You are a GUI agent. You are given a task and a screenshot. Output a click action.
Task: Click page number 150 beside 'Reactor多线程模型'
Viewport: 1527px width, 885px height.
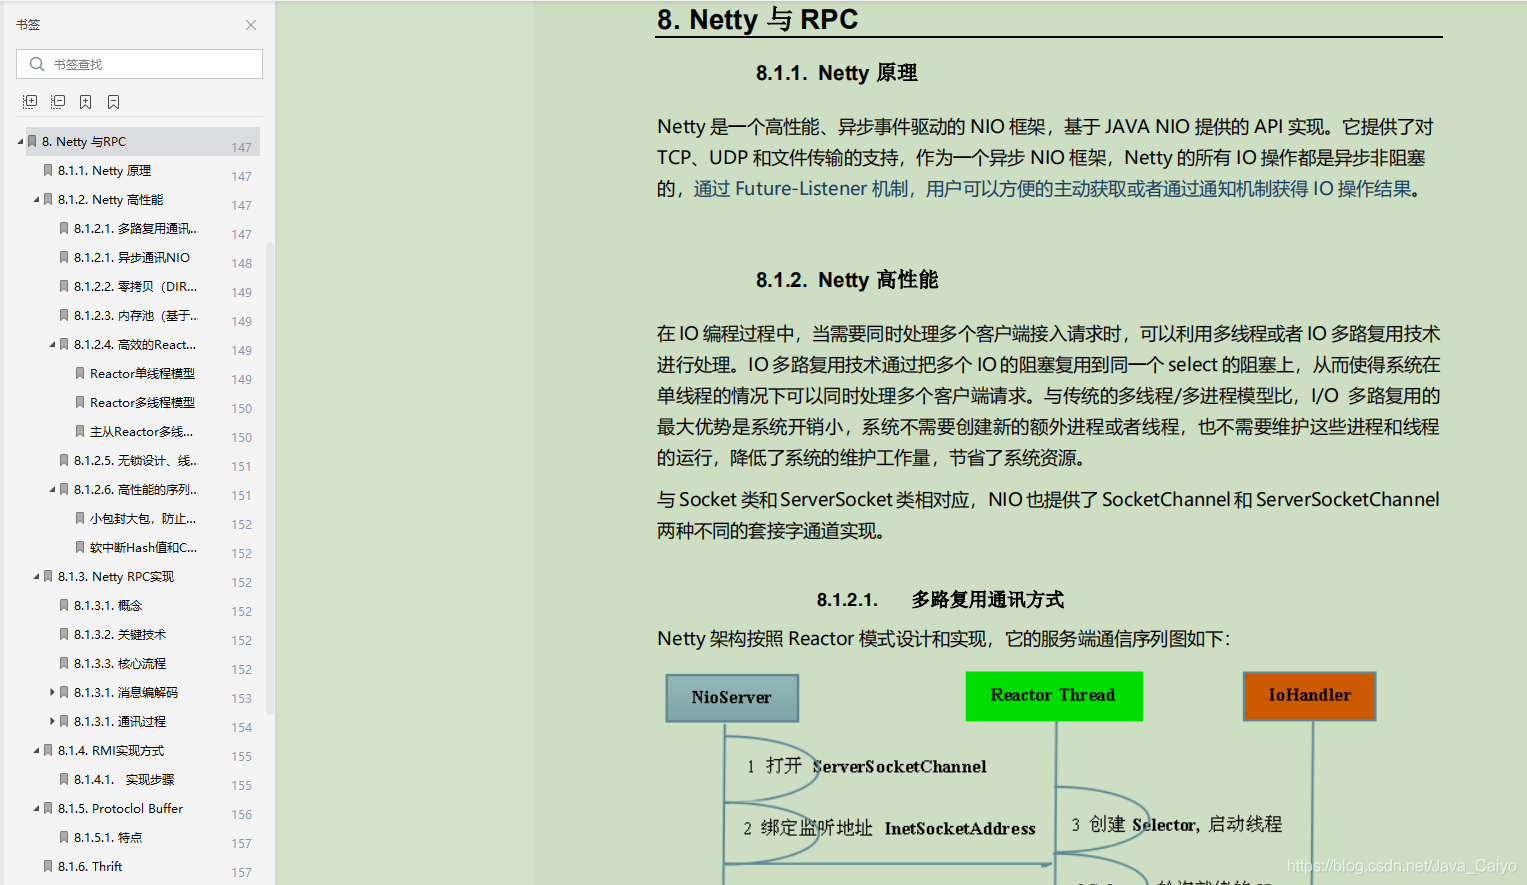point(242,409)
